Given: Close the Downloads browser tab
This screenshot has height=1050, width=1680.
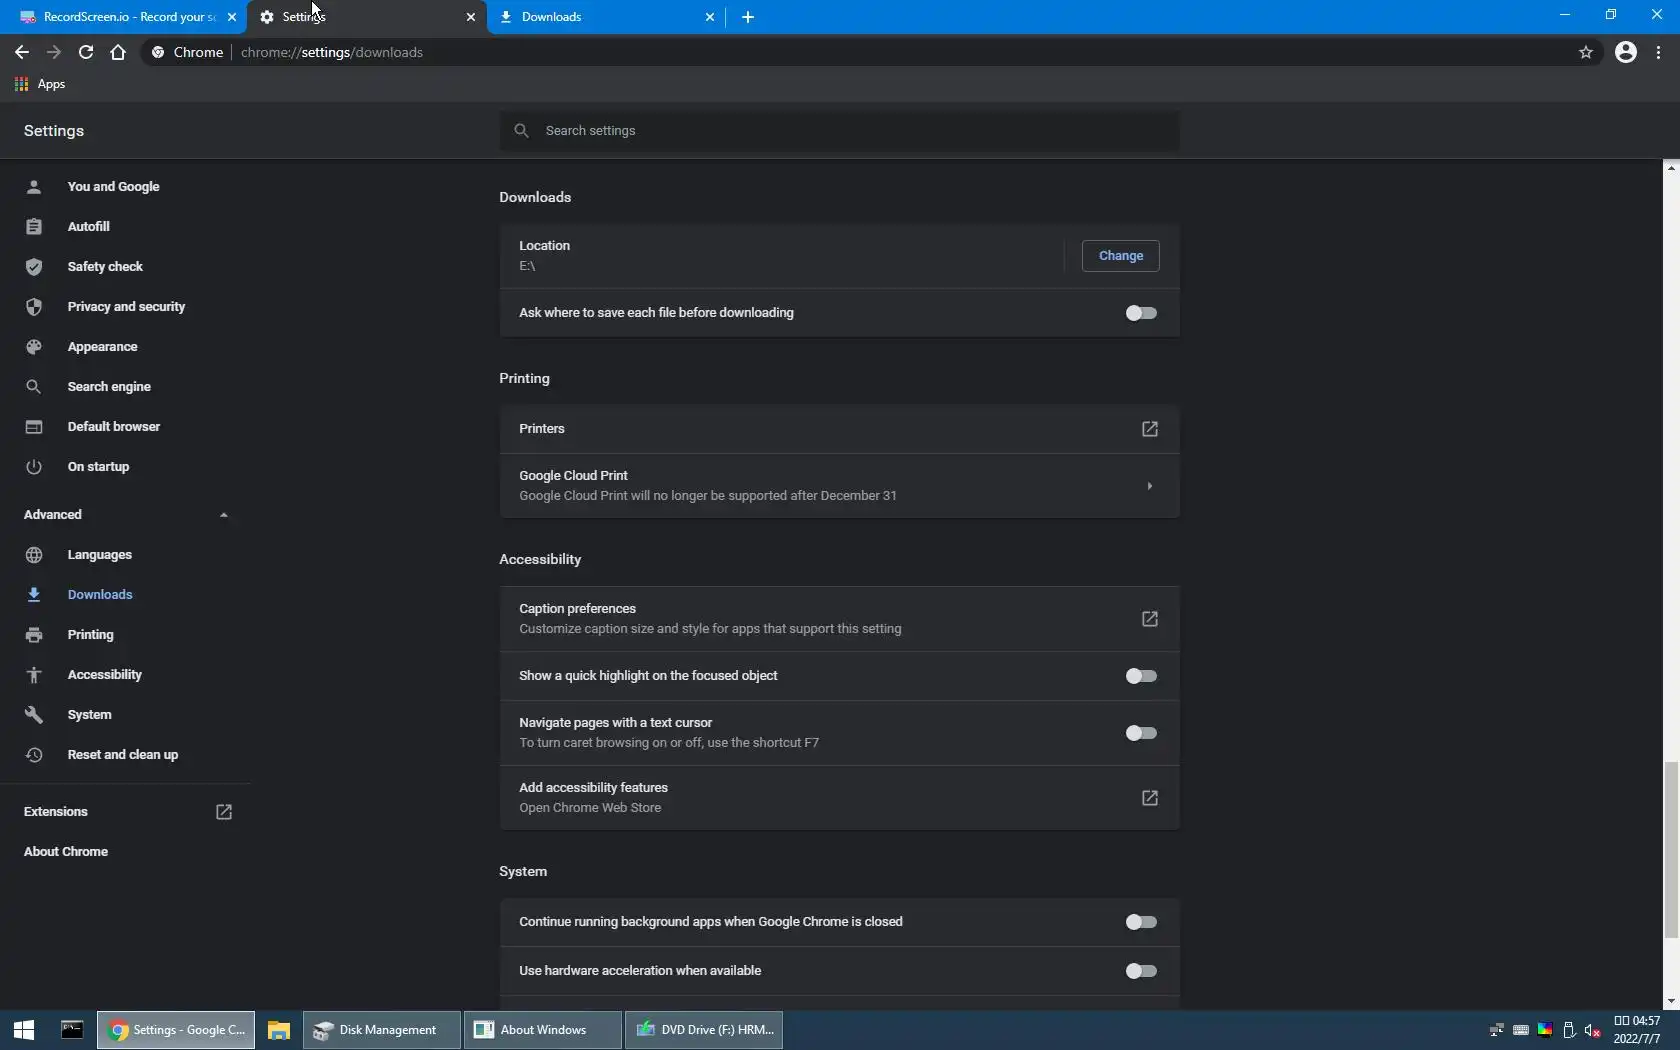Looking at the screenshot, I should tap(710, 17).
